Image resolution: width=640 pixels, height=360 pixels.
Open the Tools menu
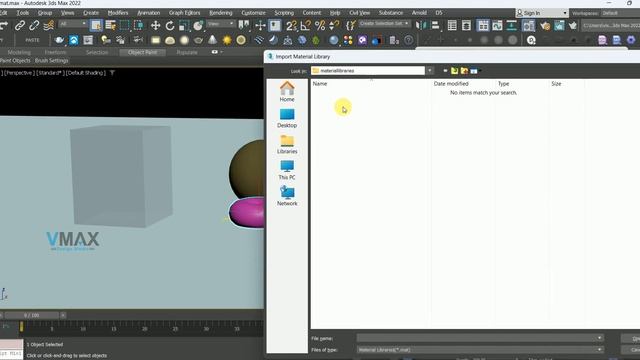(22, 13)
